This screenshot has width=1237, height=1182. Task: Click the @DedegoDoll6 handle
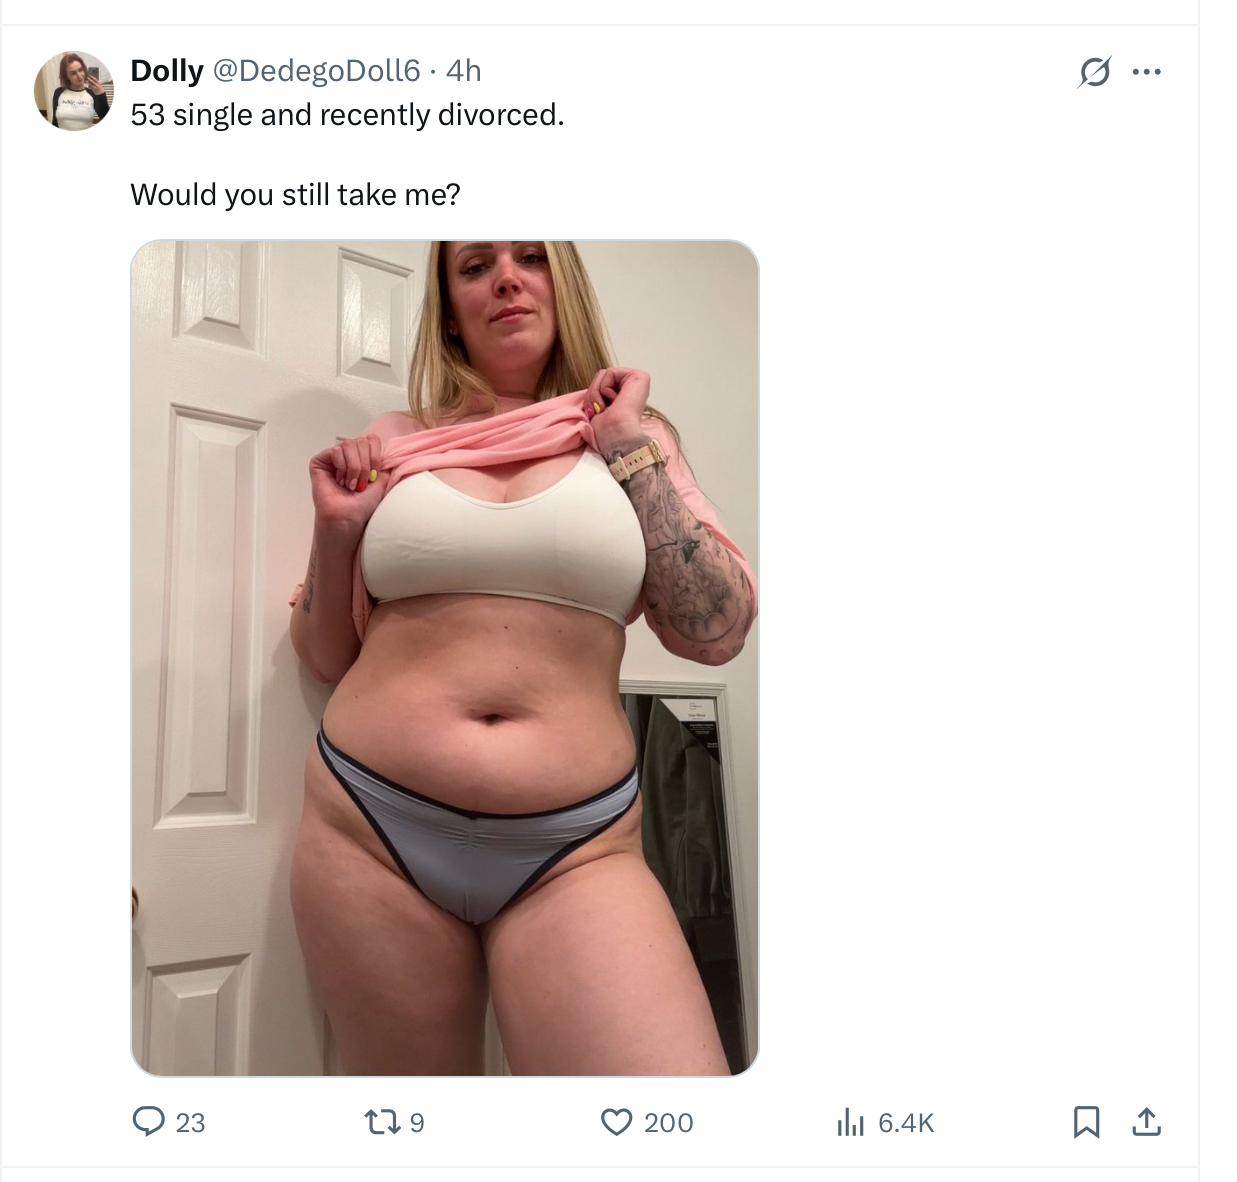(x=316, y=71)
